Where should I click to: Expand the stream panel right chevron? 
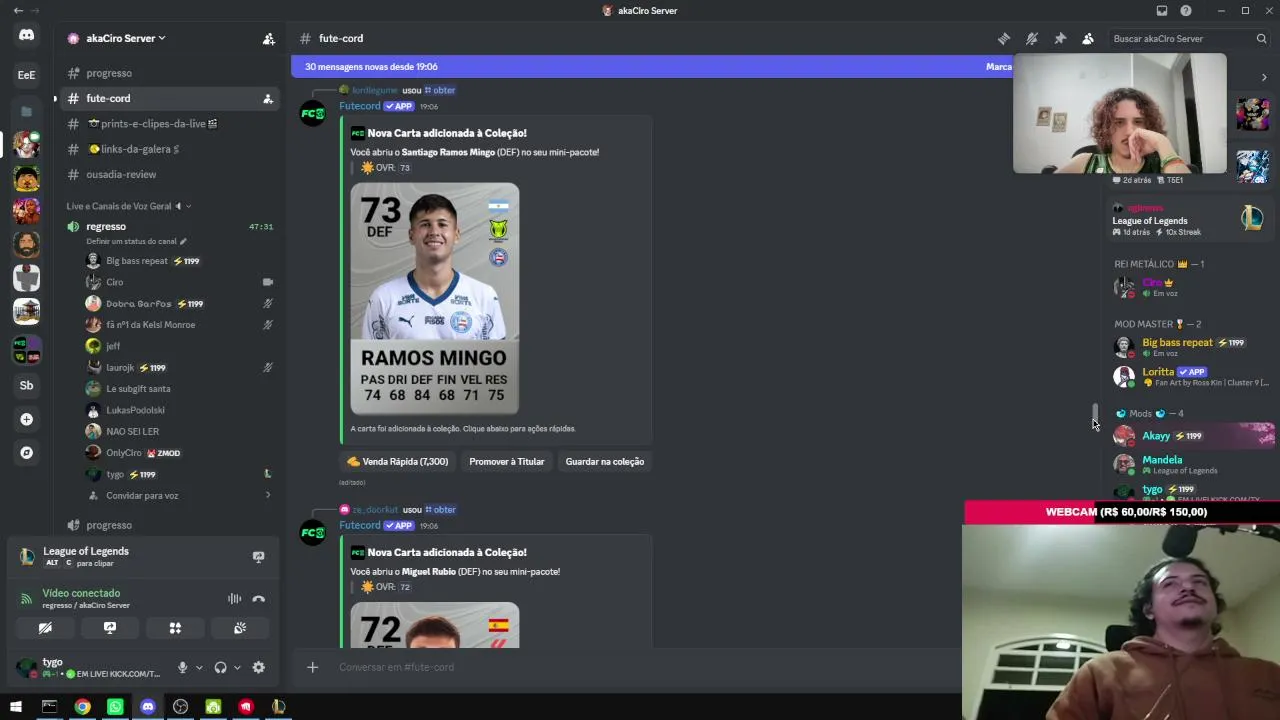[1264, 77]
